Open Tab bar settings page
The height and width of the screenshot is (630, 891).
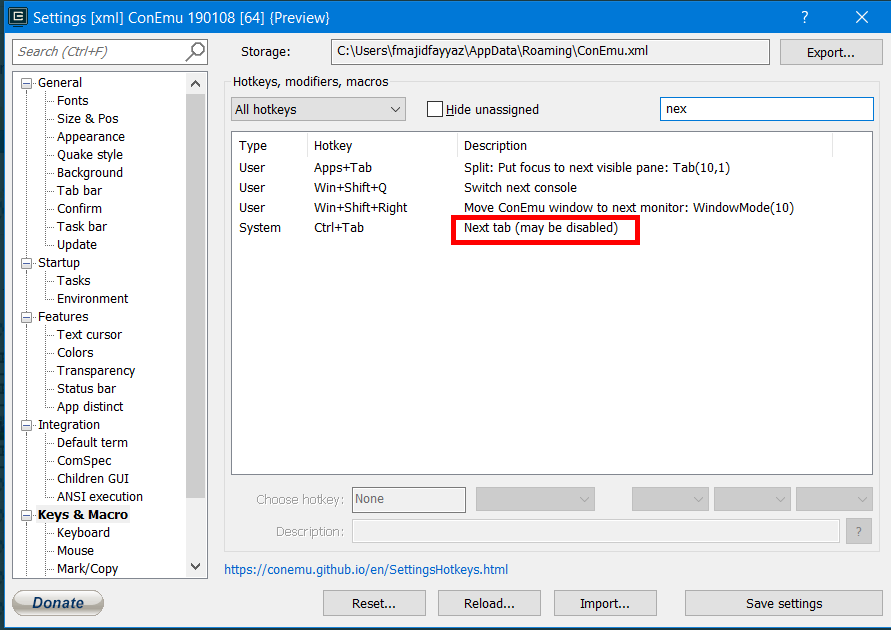click(80, 191)
